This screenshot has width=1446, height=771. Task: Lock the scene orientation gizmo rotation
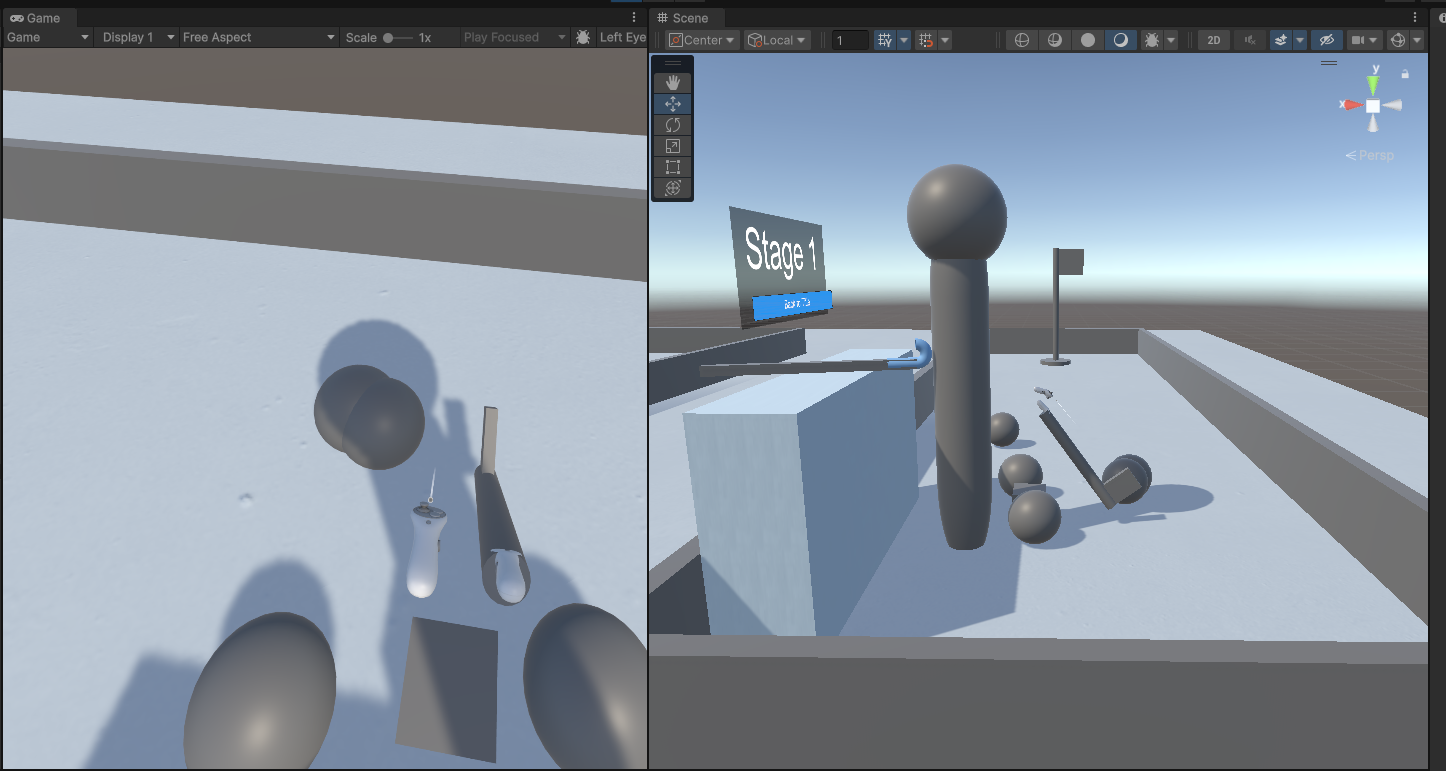(x=1405, y=74)
